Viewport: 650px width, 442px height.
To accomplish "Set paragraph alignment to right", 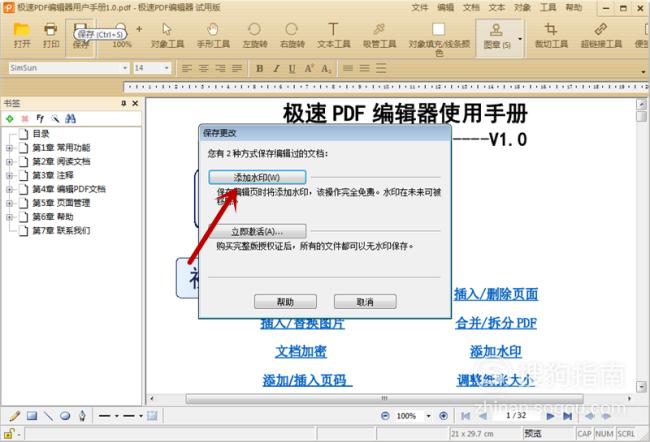I will tap(220, 68).
